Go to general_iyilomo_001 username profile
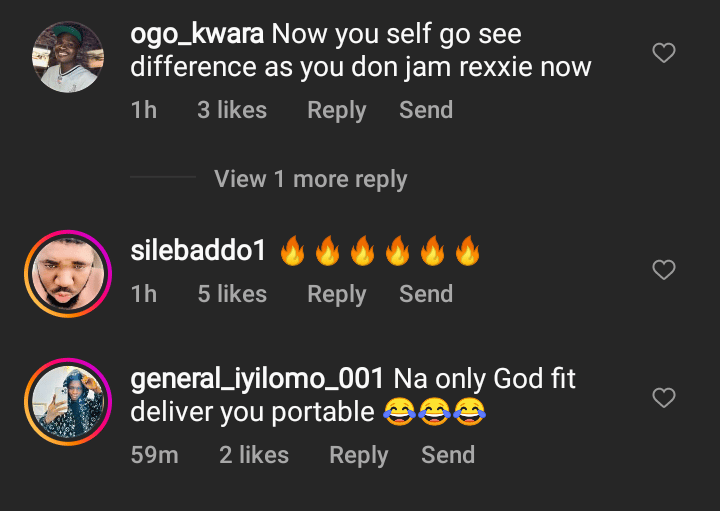The height and width of the screenshot is (511, 720). pos(257,379)
